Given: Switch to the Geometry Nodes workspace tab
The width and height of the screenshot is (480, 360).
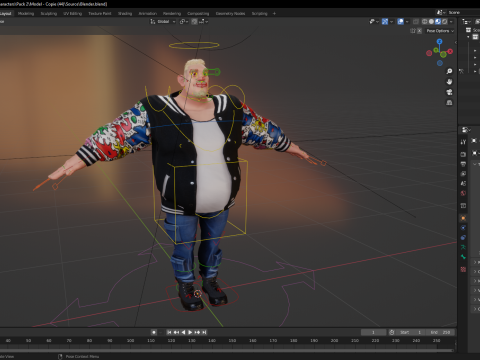Looking at the screenshot, I should [230, 13].
